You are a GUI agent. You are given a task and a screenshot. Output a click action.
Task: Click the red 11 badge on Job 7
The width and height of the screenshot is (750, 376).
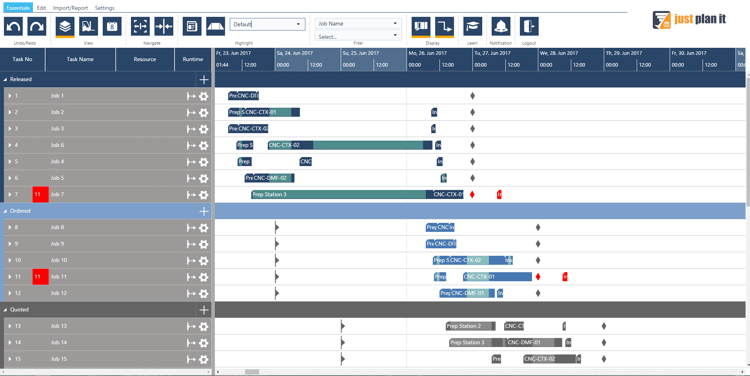coord(40,195)
